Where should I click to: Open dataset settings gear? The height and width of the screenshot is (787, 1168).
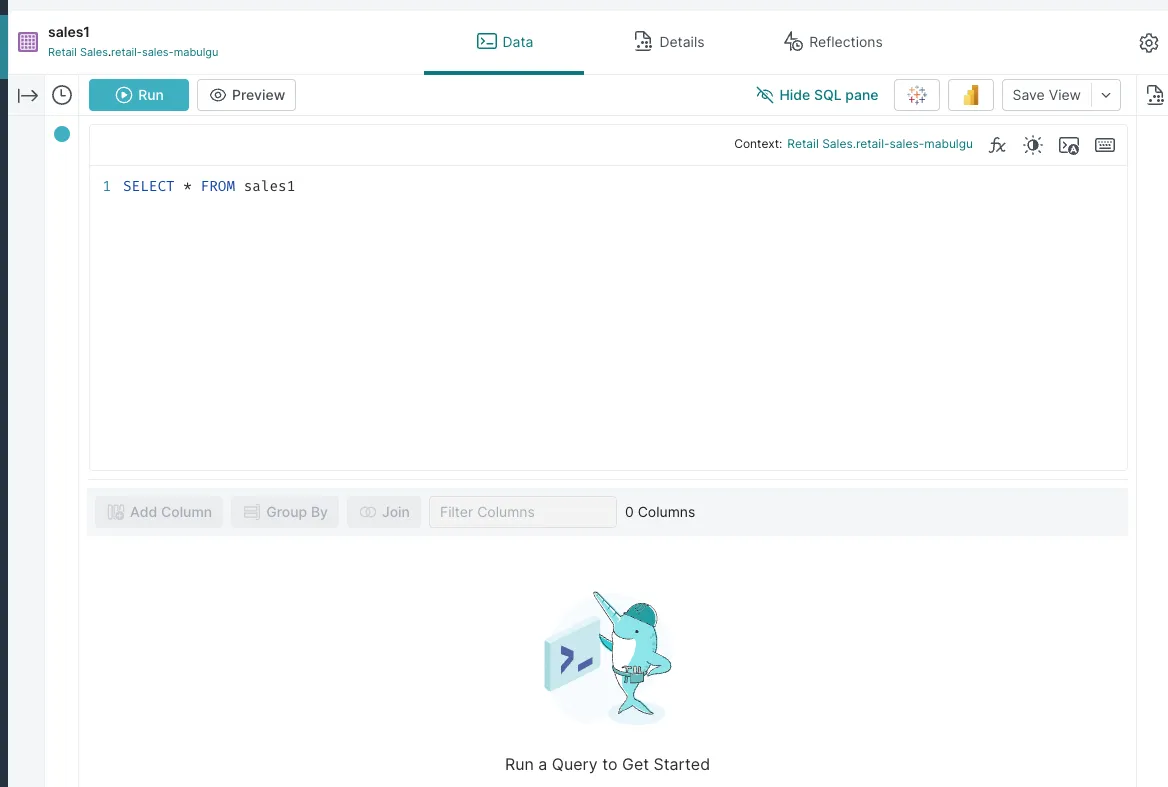coord(1148,42)
